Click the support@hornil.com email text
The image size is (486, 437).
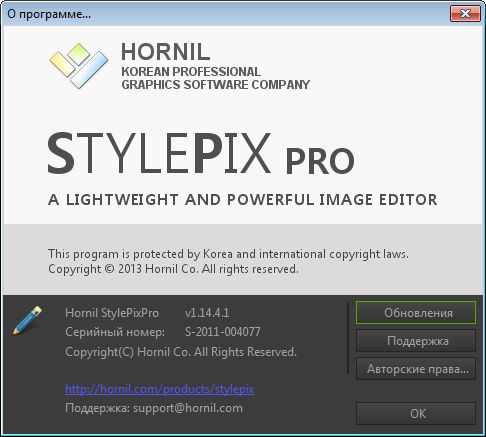(x=188, y=408)
